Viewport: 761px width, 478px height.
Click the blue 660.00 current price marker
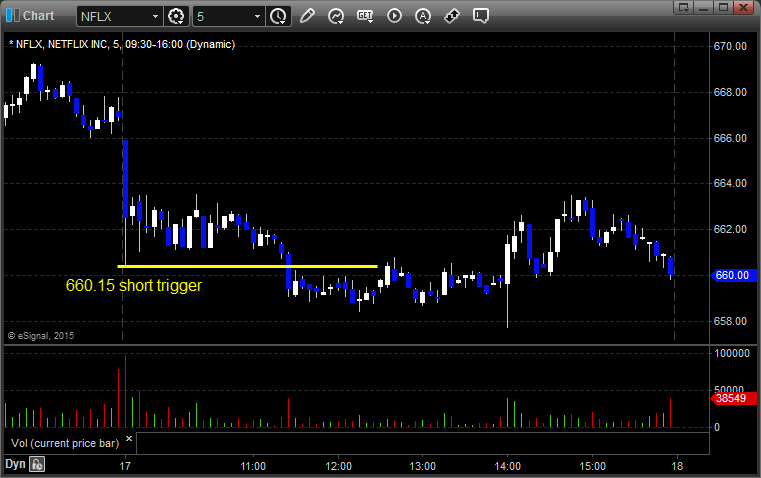733,275
